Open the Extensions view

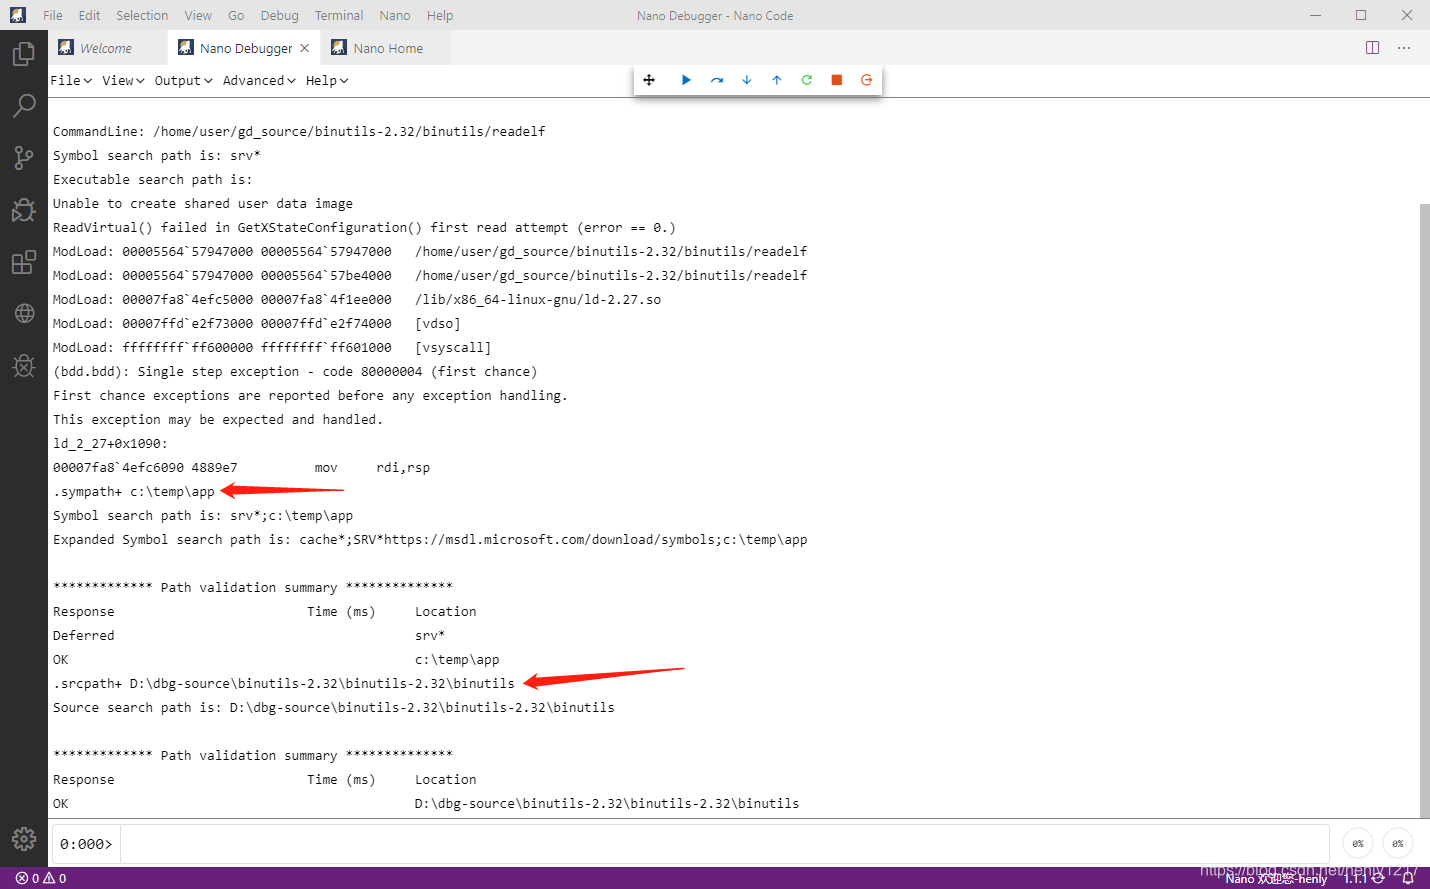(24, 262)
